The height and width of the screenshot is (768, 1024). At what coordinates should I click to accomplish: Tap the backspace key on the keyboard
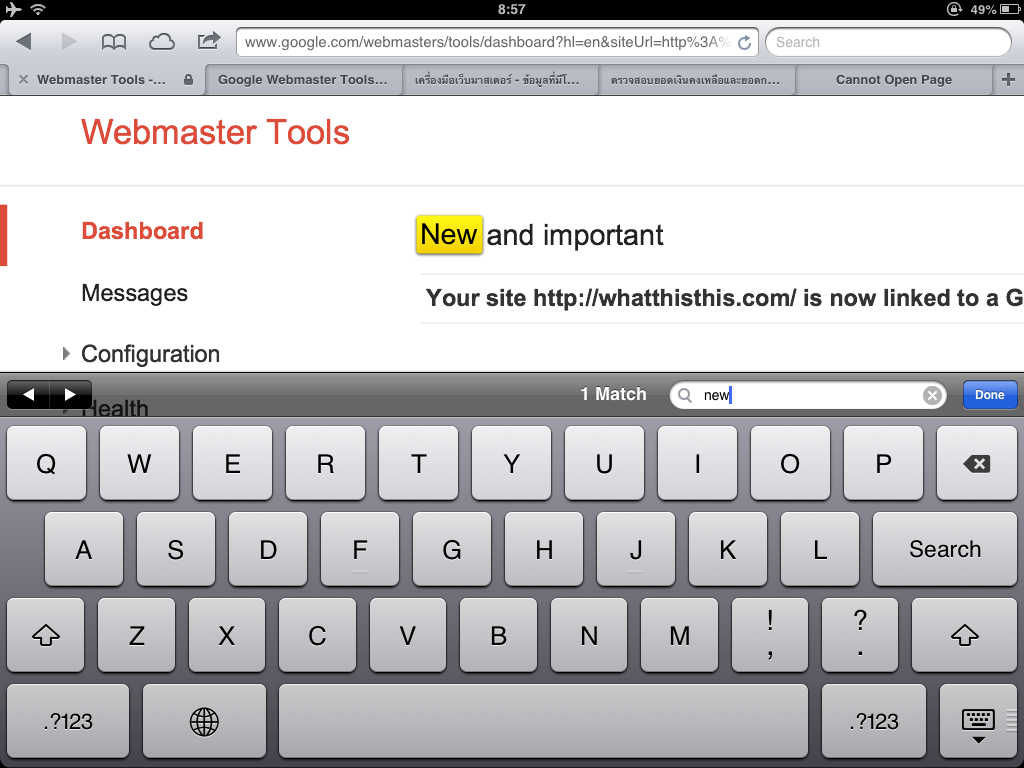pyautogui.click(x=977, y=463)
